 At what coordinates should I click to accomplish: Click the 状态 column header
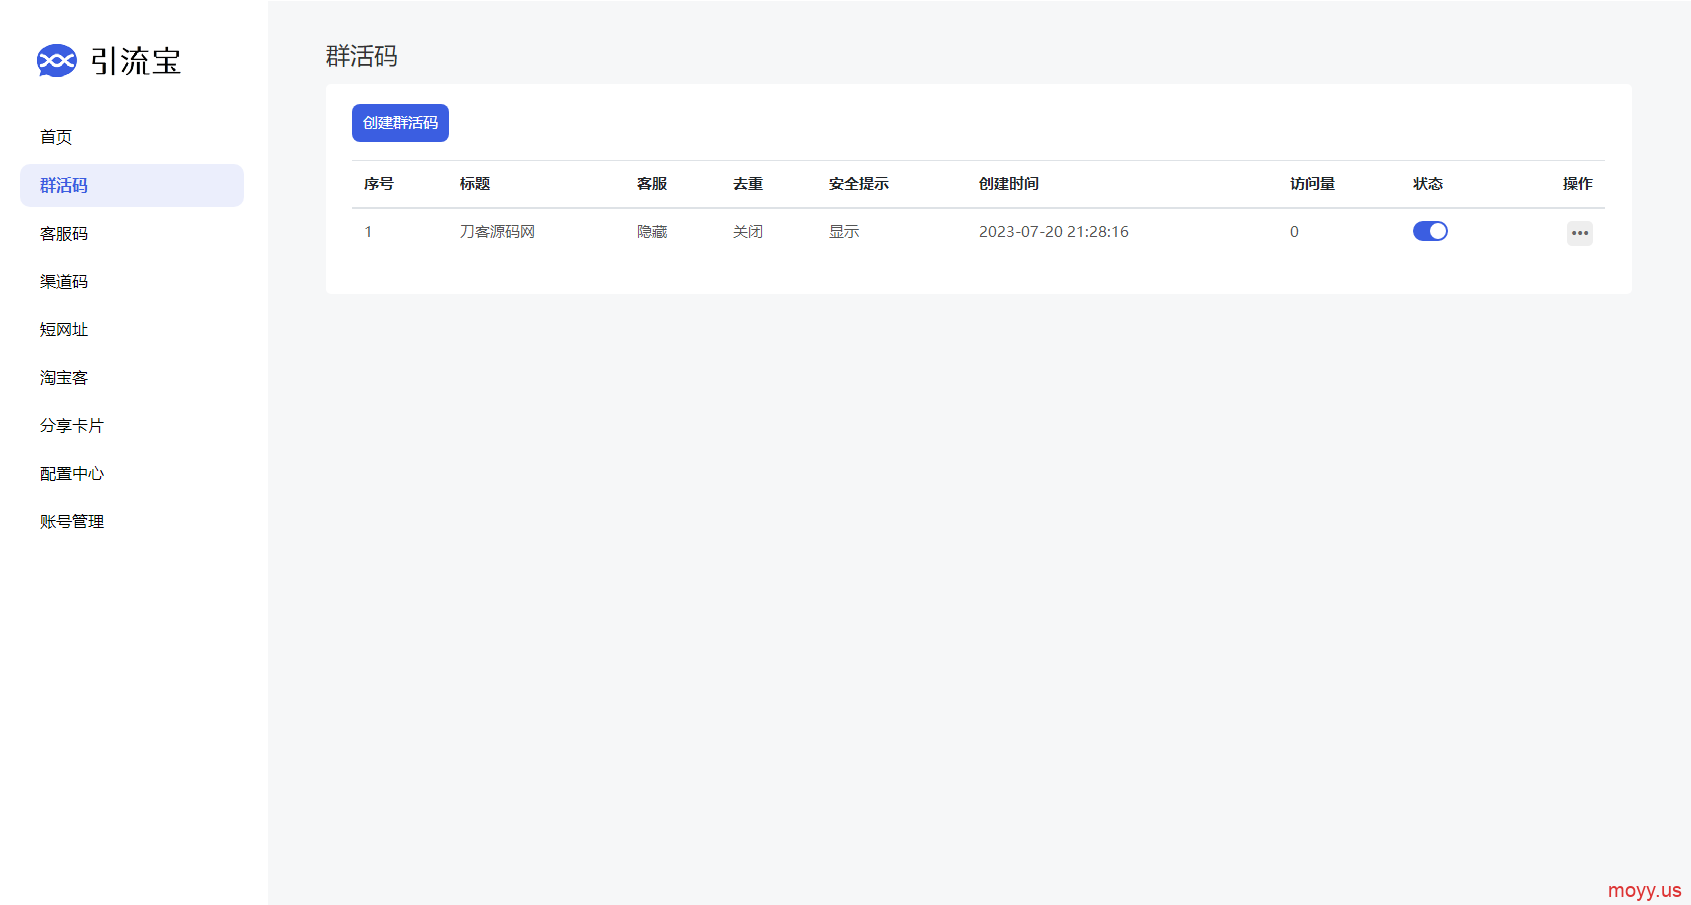1428,184
